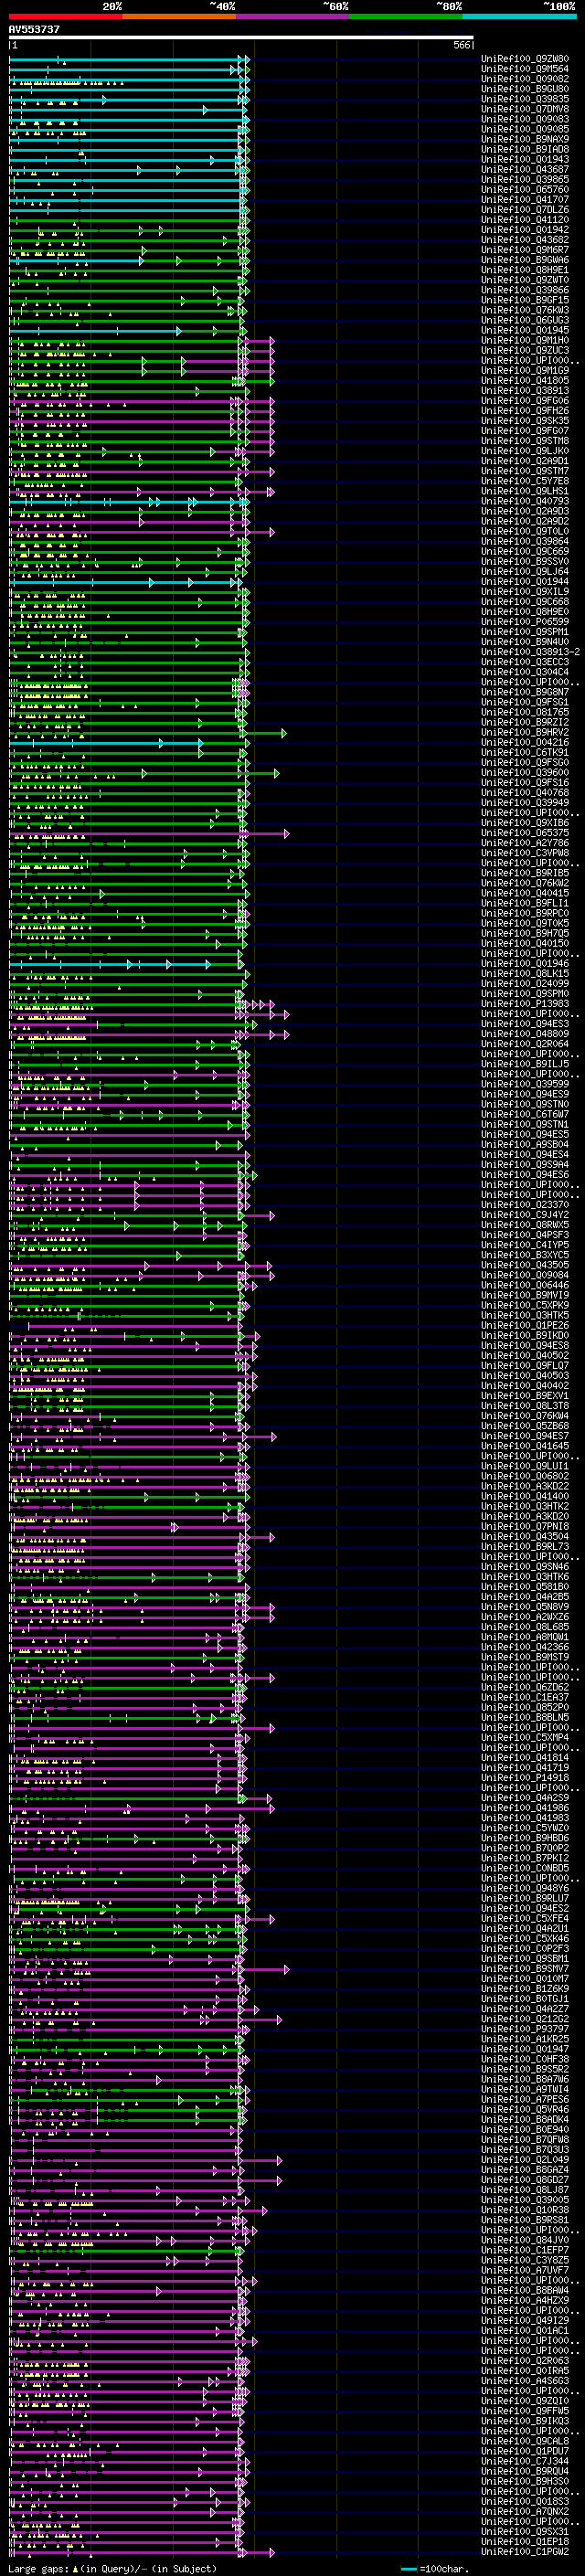Choose hit UniRef100_B9HRV2
The width and height of the screenshot is (585, 2576).
(525, 732)
